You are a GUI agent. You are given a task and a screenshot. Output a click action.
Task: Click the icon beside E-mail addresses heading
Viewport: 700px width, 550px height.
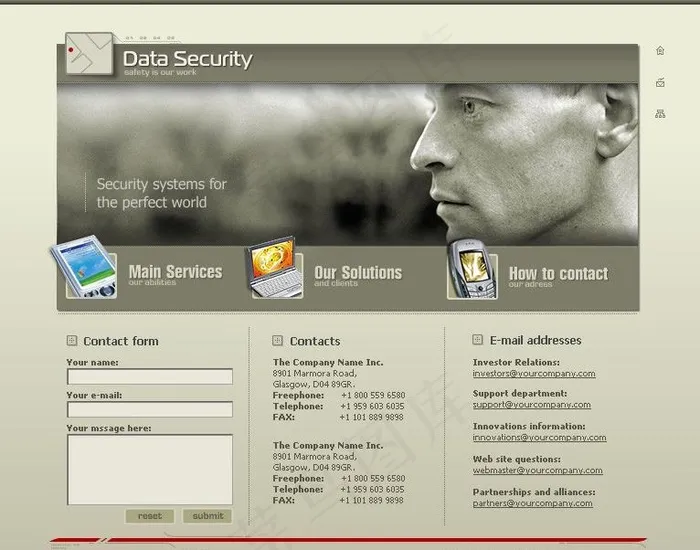pyautogui.click(x=478, y=341)
